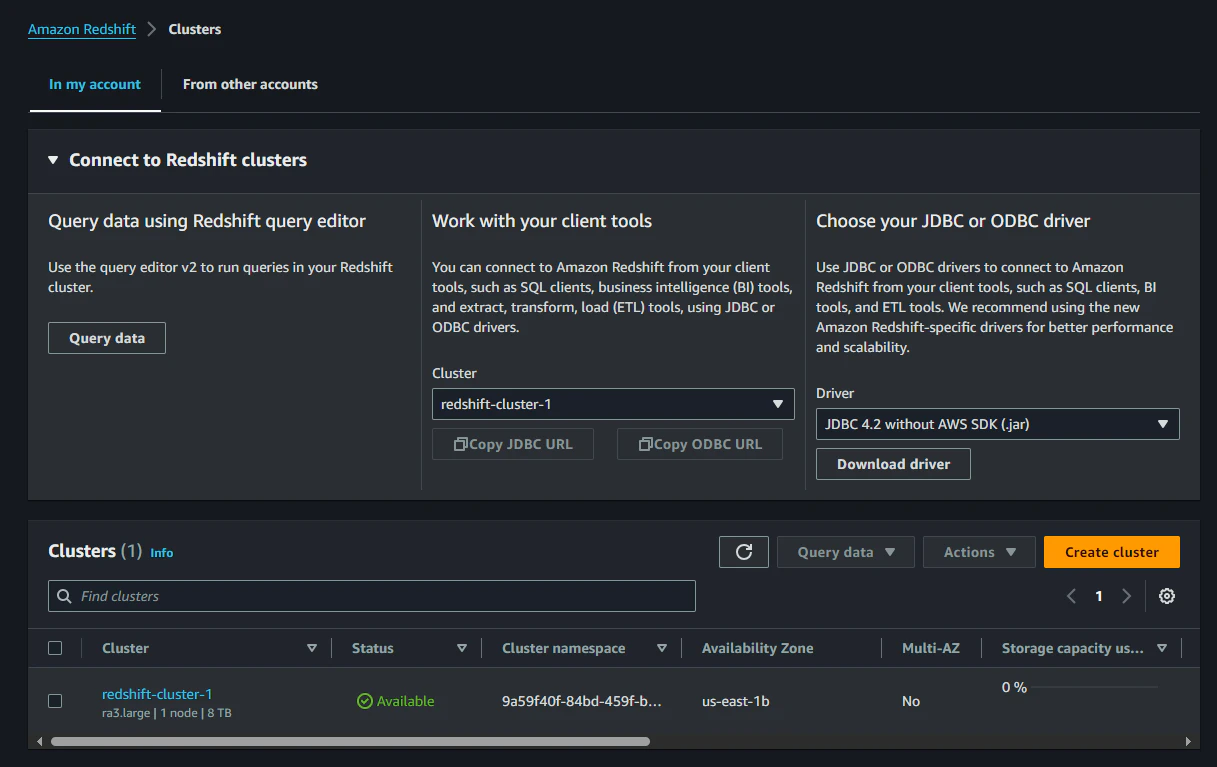Viewport: 1217px width, 767px height.
Task: Sort by Status column arrow
Action: click(x=461, y=648)
